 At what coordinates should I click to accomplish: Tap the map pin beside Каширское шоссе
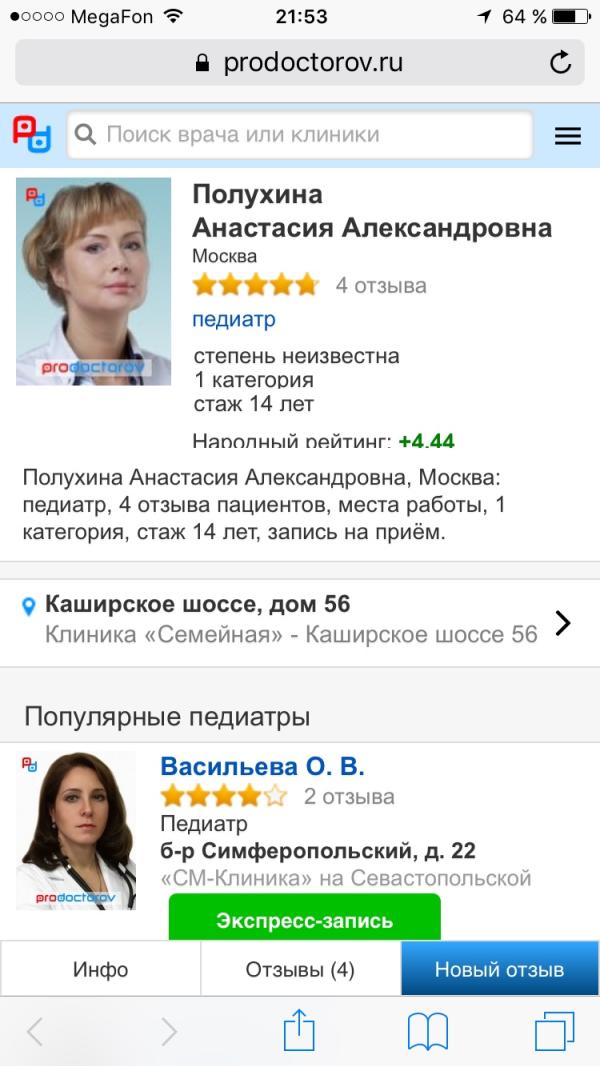29,606
